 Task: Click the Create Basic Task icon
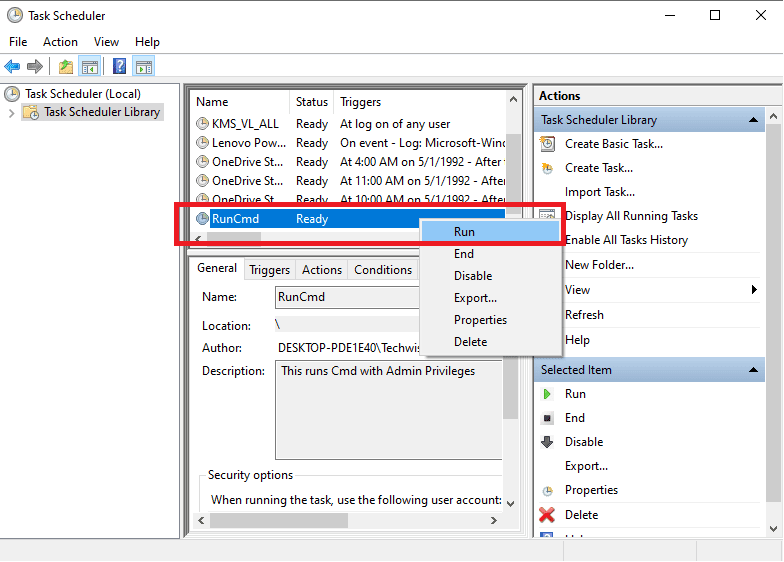click(547, 143)
